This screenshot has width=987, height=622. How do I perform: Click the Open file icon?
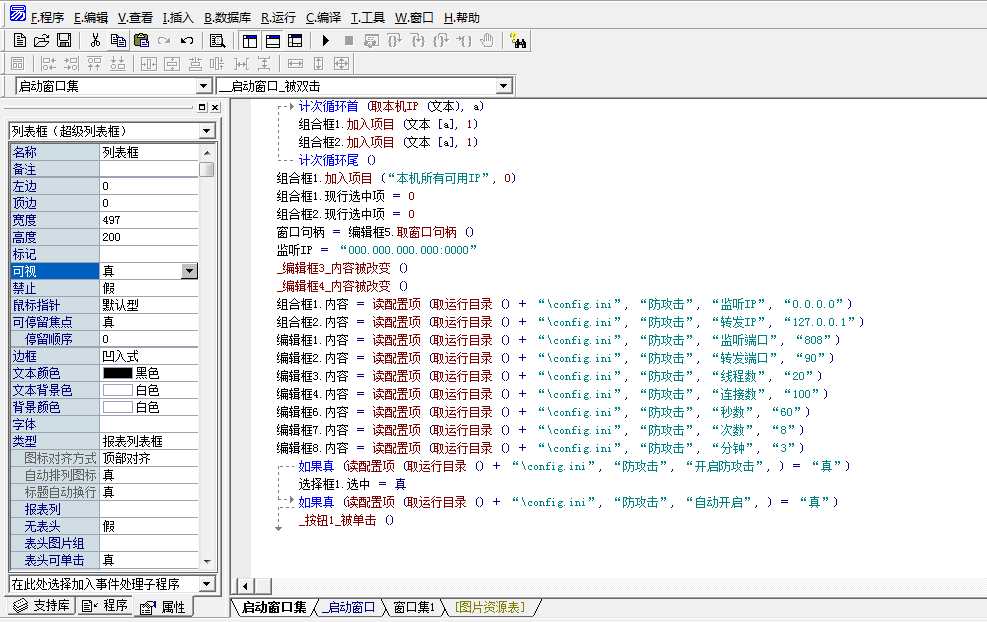click(44, 39)
